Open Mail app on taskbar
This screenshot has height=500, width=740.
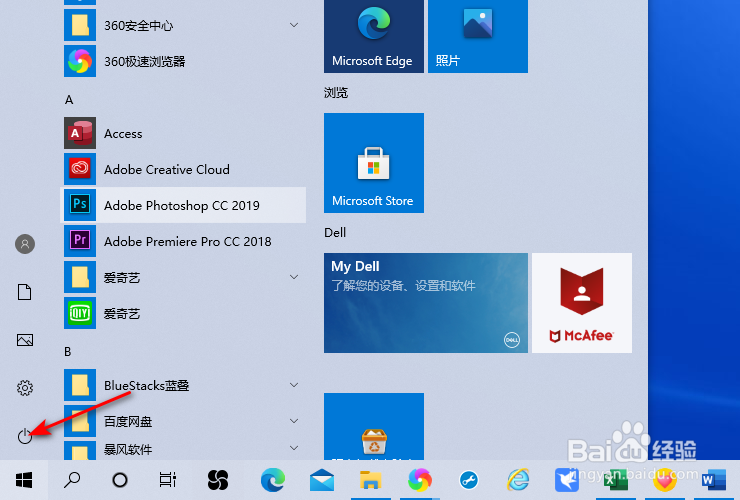[x=322, y=480]
